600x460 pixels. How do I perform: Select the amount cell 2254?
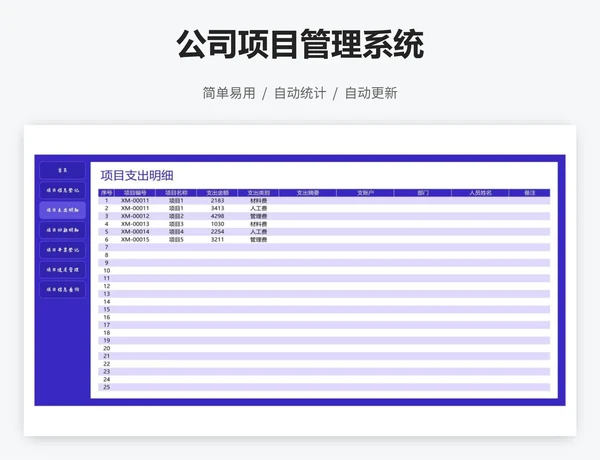[217, 232]
